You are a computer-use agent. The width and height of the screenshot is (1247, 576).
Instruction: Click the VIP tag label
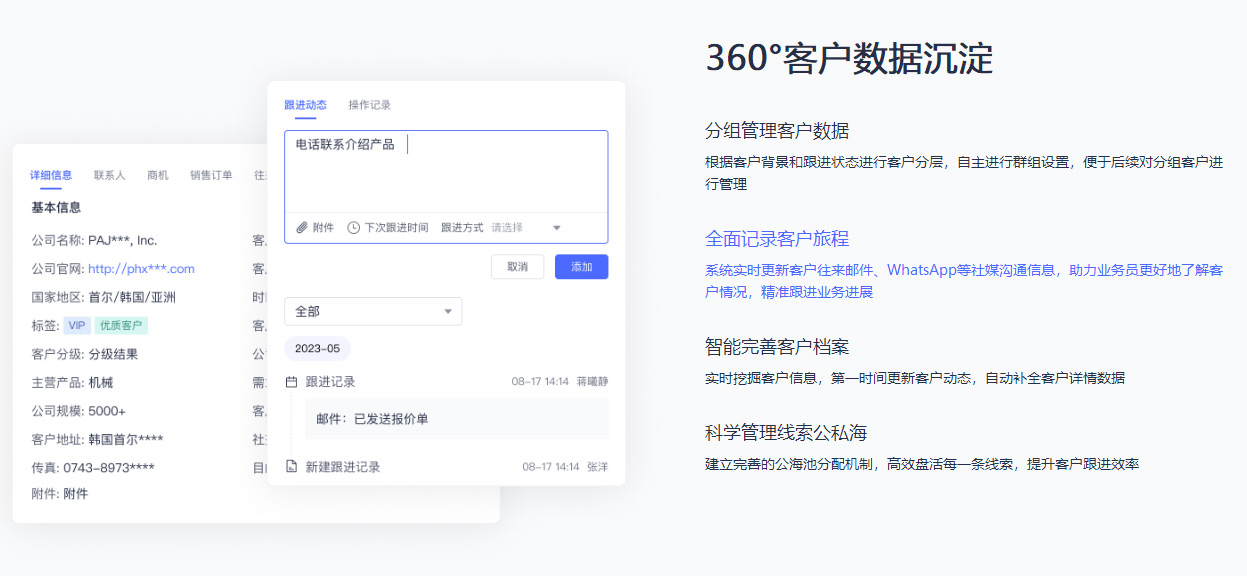pyautogui.click(x=77, y=326)
